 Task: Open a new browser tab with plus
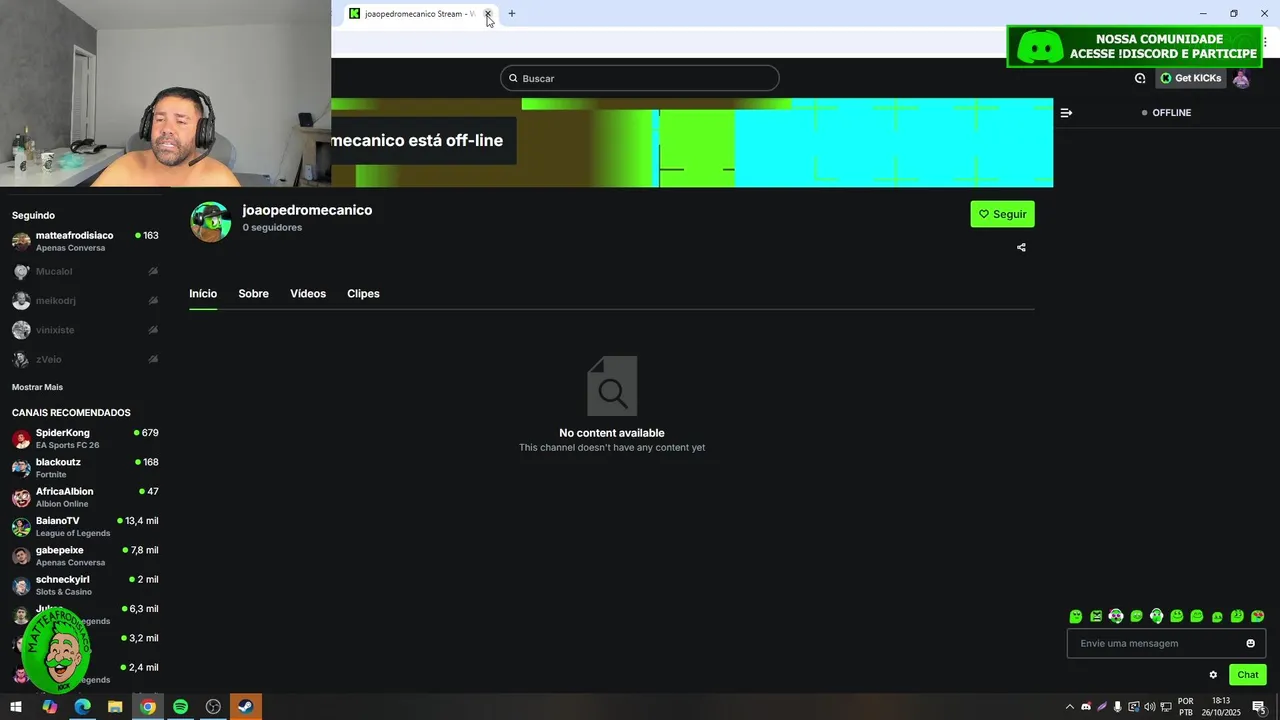tap(512, 14)
